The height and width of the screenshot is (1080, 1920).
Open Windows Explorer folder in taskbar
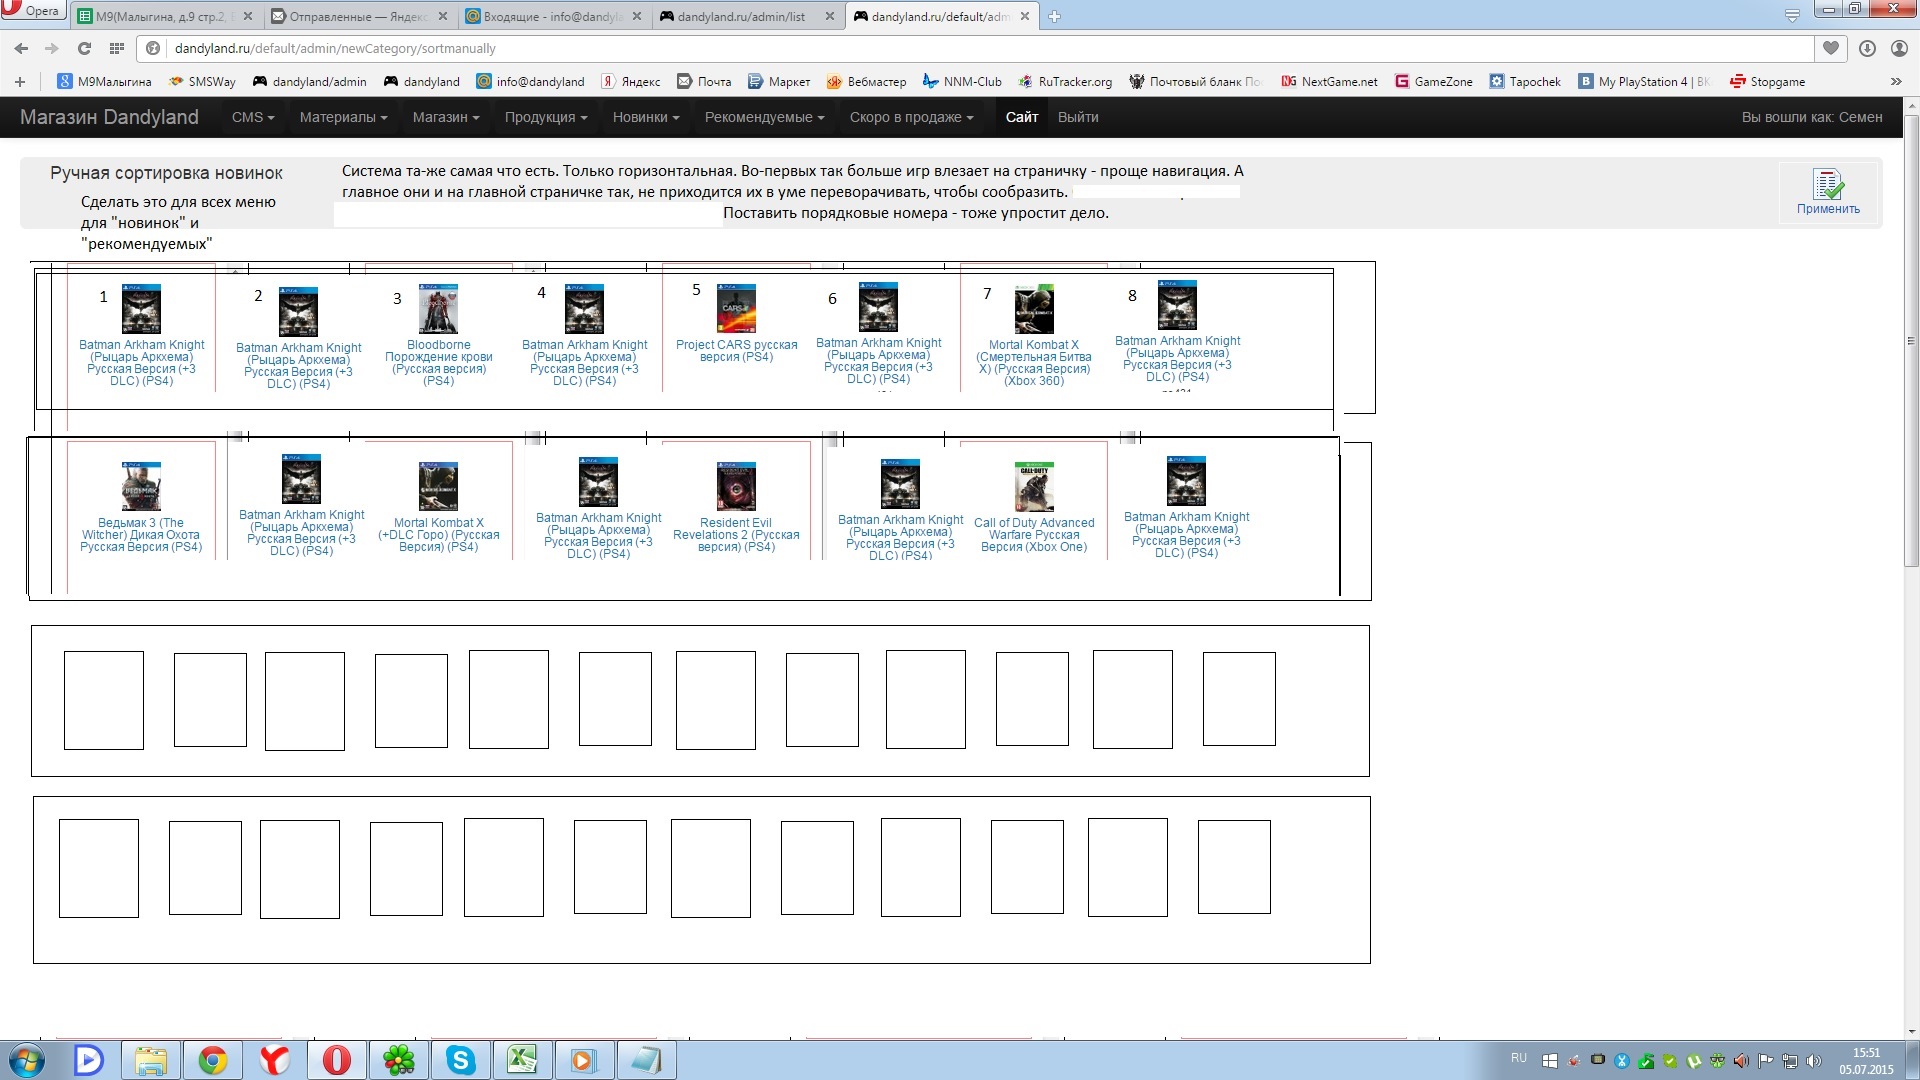[150, 1060]
